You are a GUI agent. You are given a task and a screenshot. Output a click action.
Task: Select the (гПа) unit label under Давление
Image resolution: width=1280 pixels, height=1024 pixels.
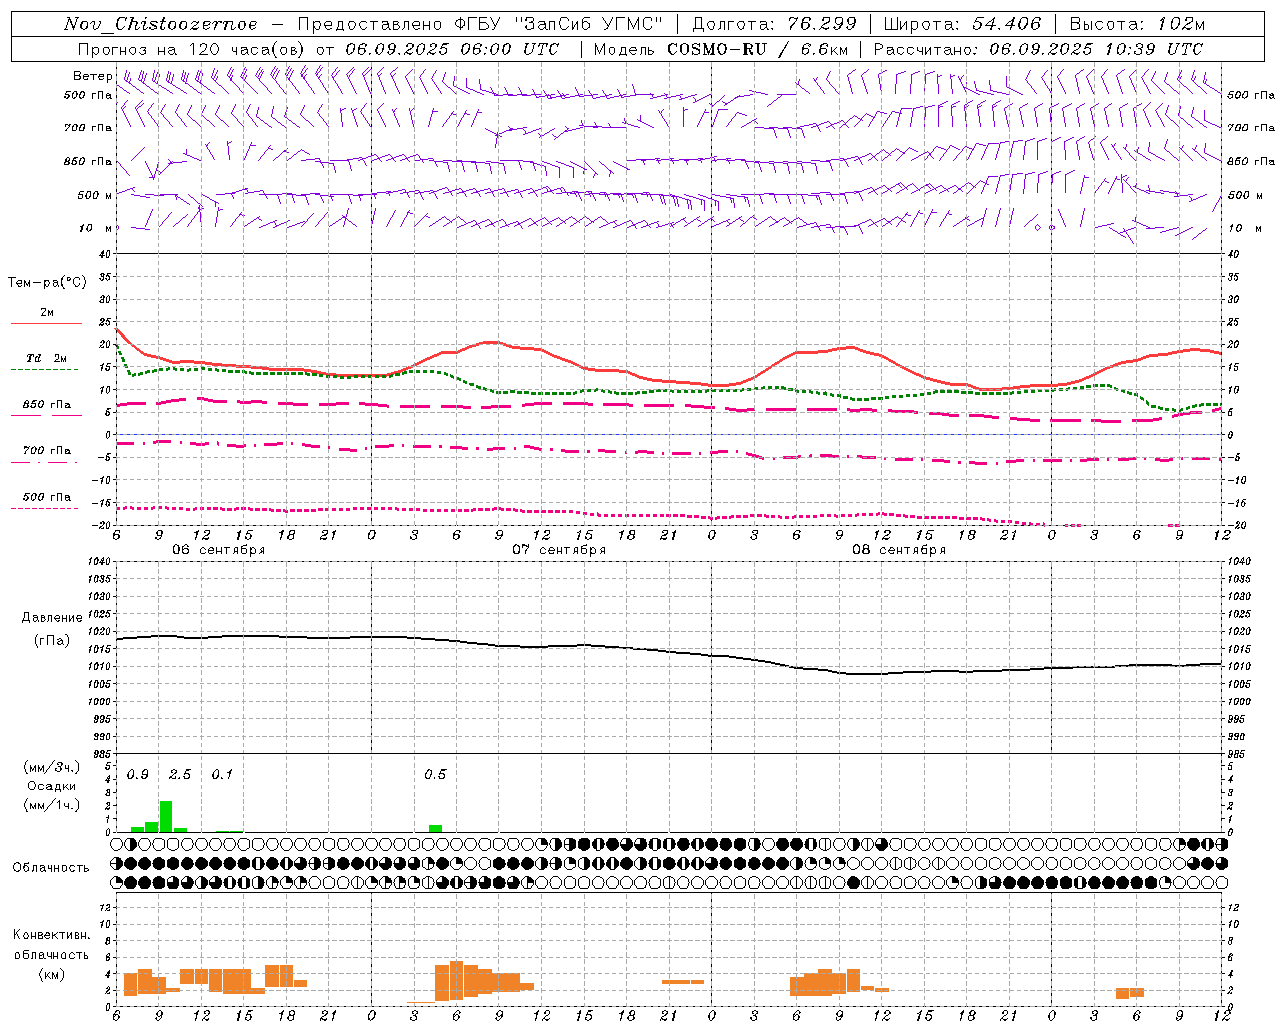click(x=52, y=640)
